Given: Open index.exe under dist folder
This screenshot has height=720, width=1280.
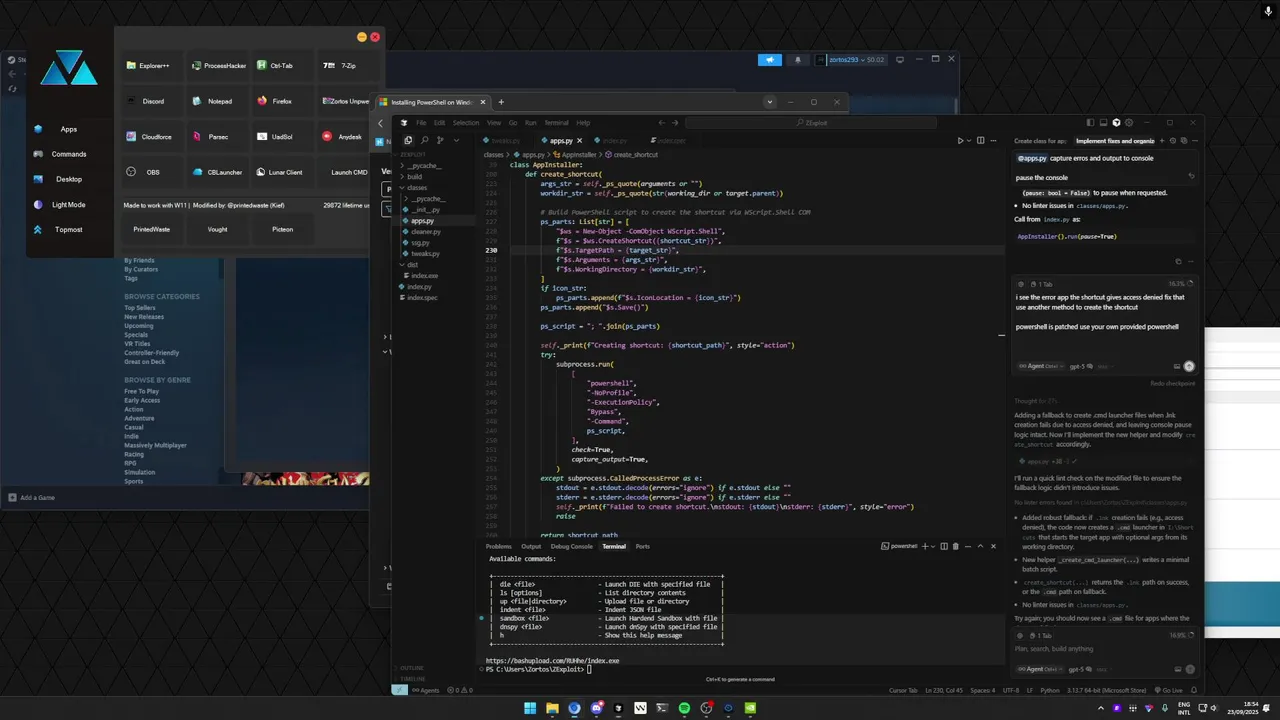Looking at the screenshot, I should pyautogui.click(x=424, y=276).
